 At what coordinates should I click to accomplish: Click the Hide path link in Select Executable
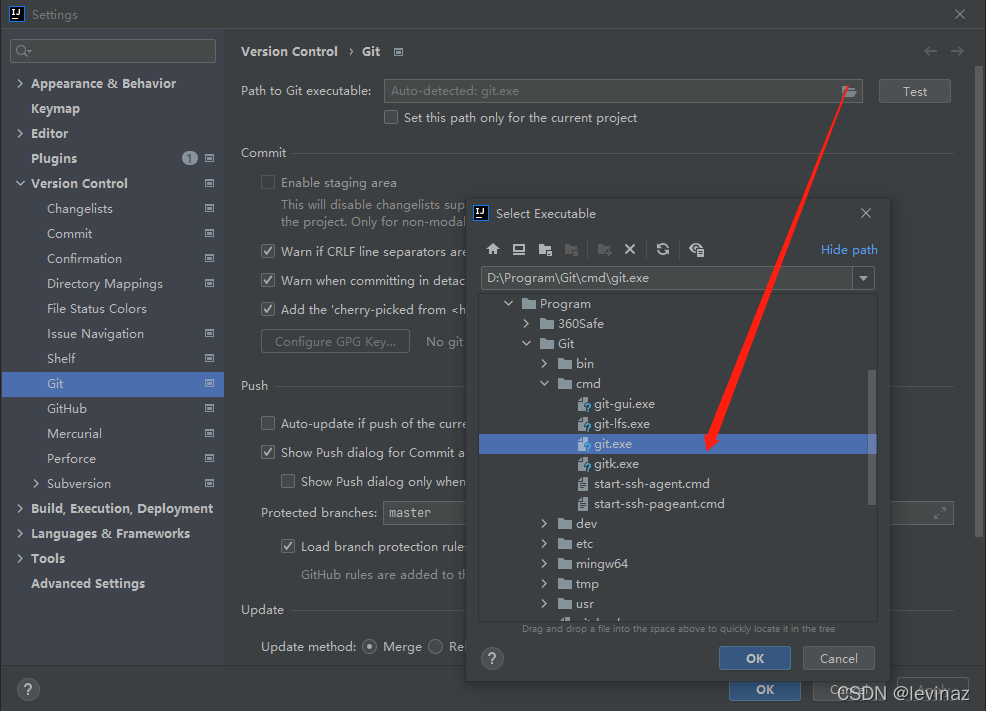[x=848, y=249]
